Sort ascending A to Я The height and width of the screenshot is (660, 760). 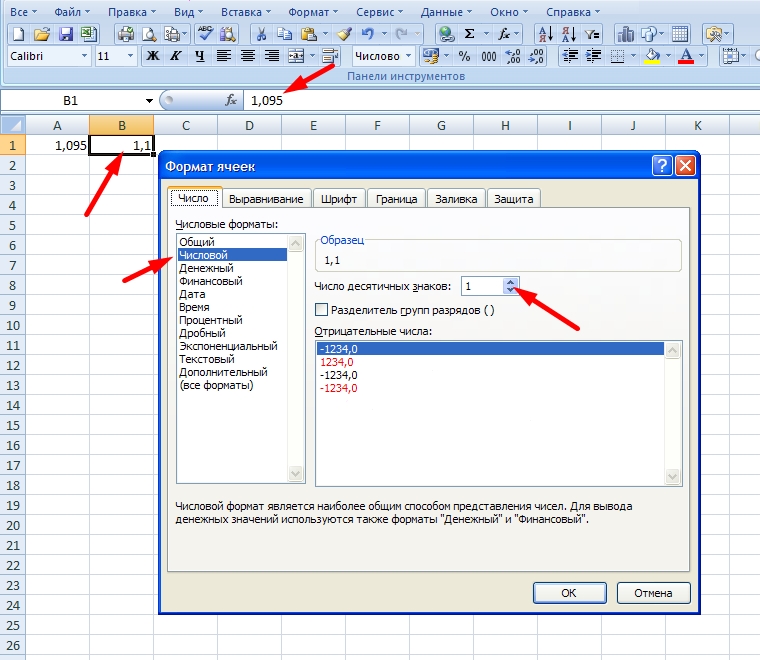click(546, 34)
